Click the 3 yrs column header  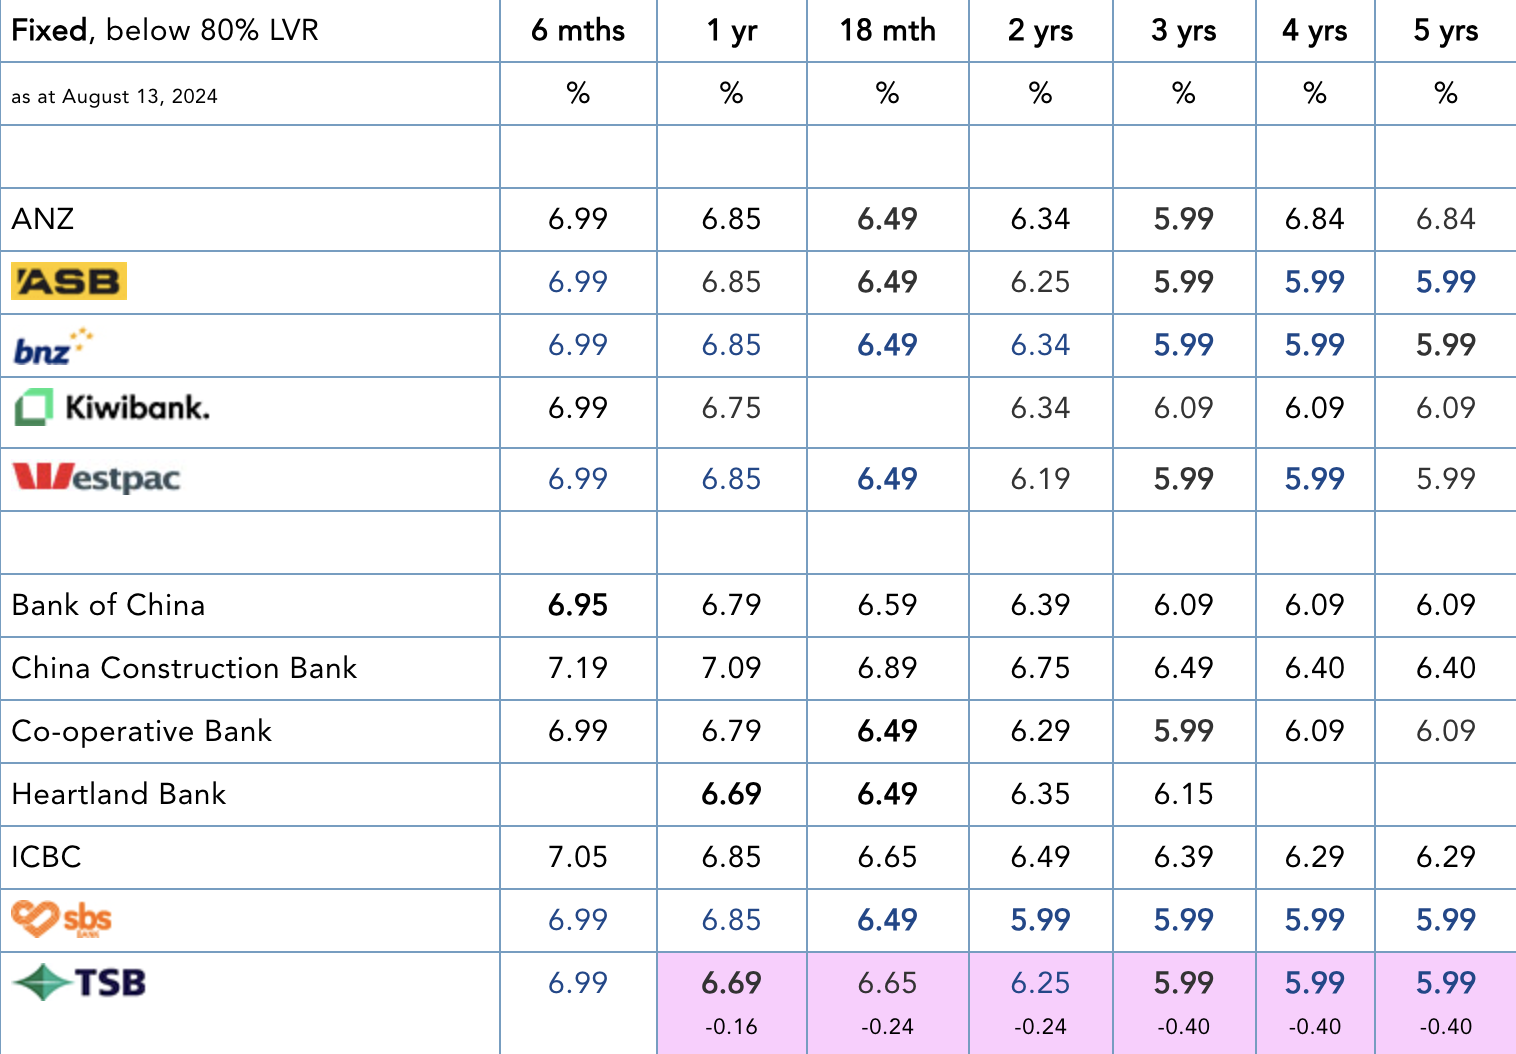(x=1184, y=31)
